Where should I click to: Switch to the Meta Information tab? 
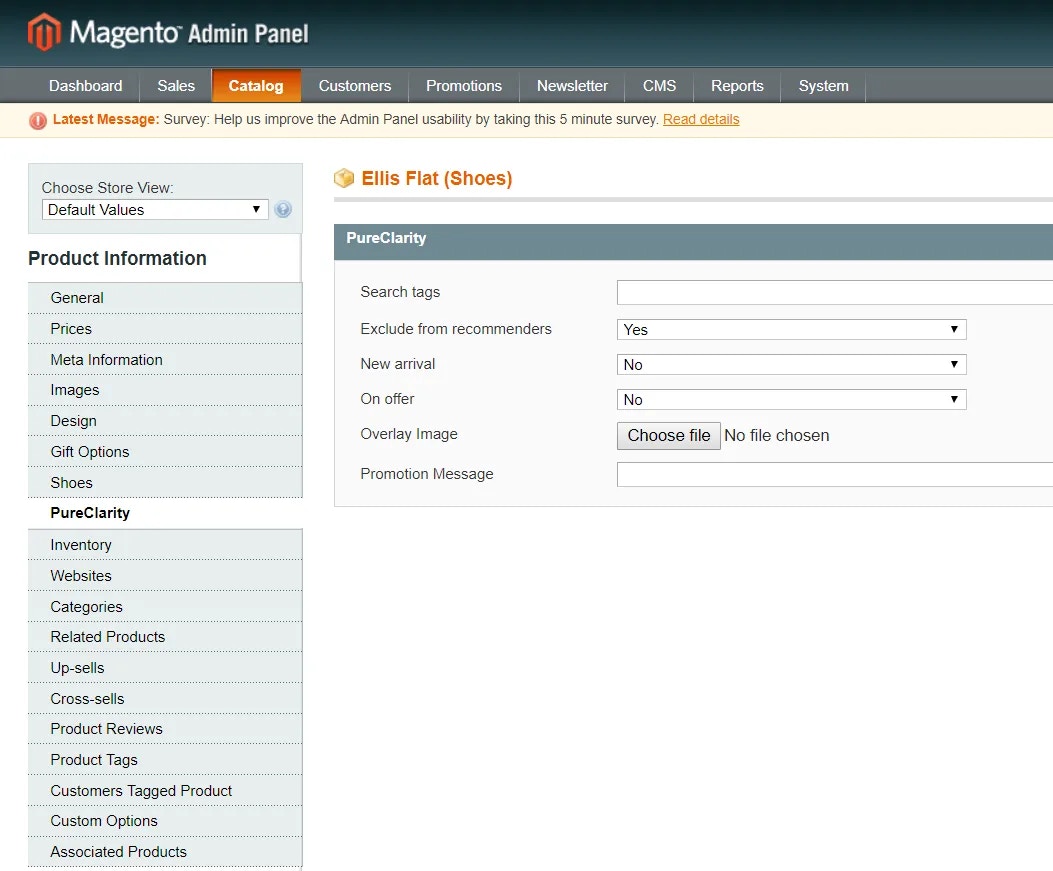coord(165,359)
